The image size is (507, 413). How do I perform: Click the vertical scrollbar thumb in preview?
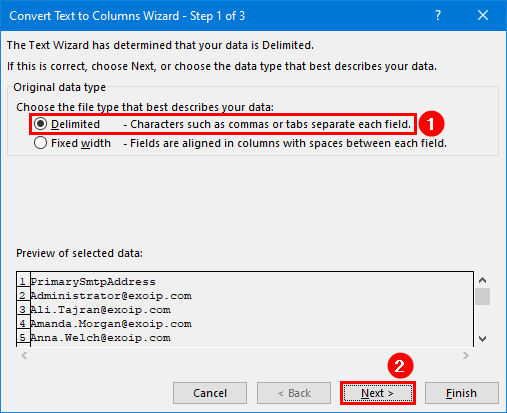482,296
